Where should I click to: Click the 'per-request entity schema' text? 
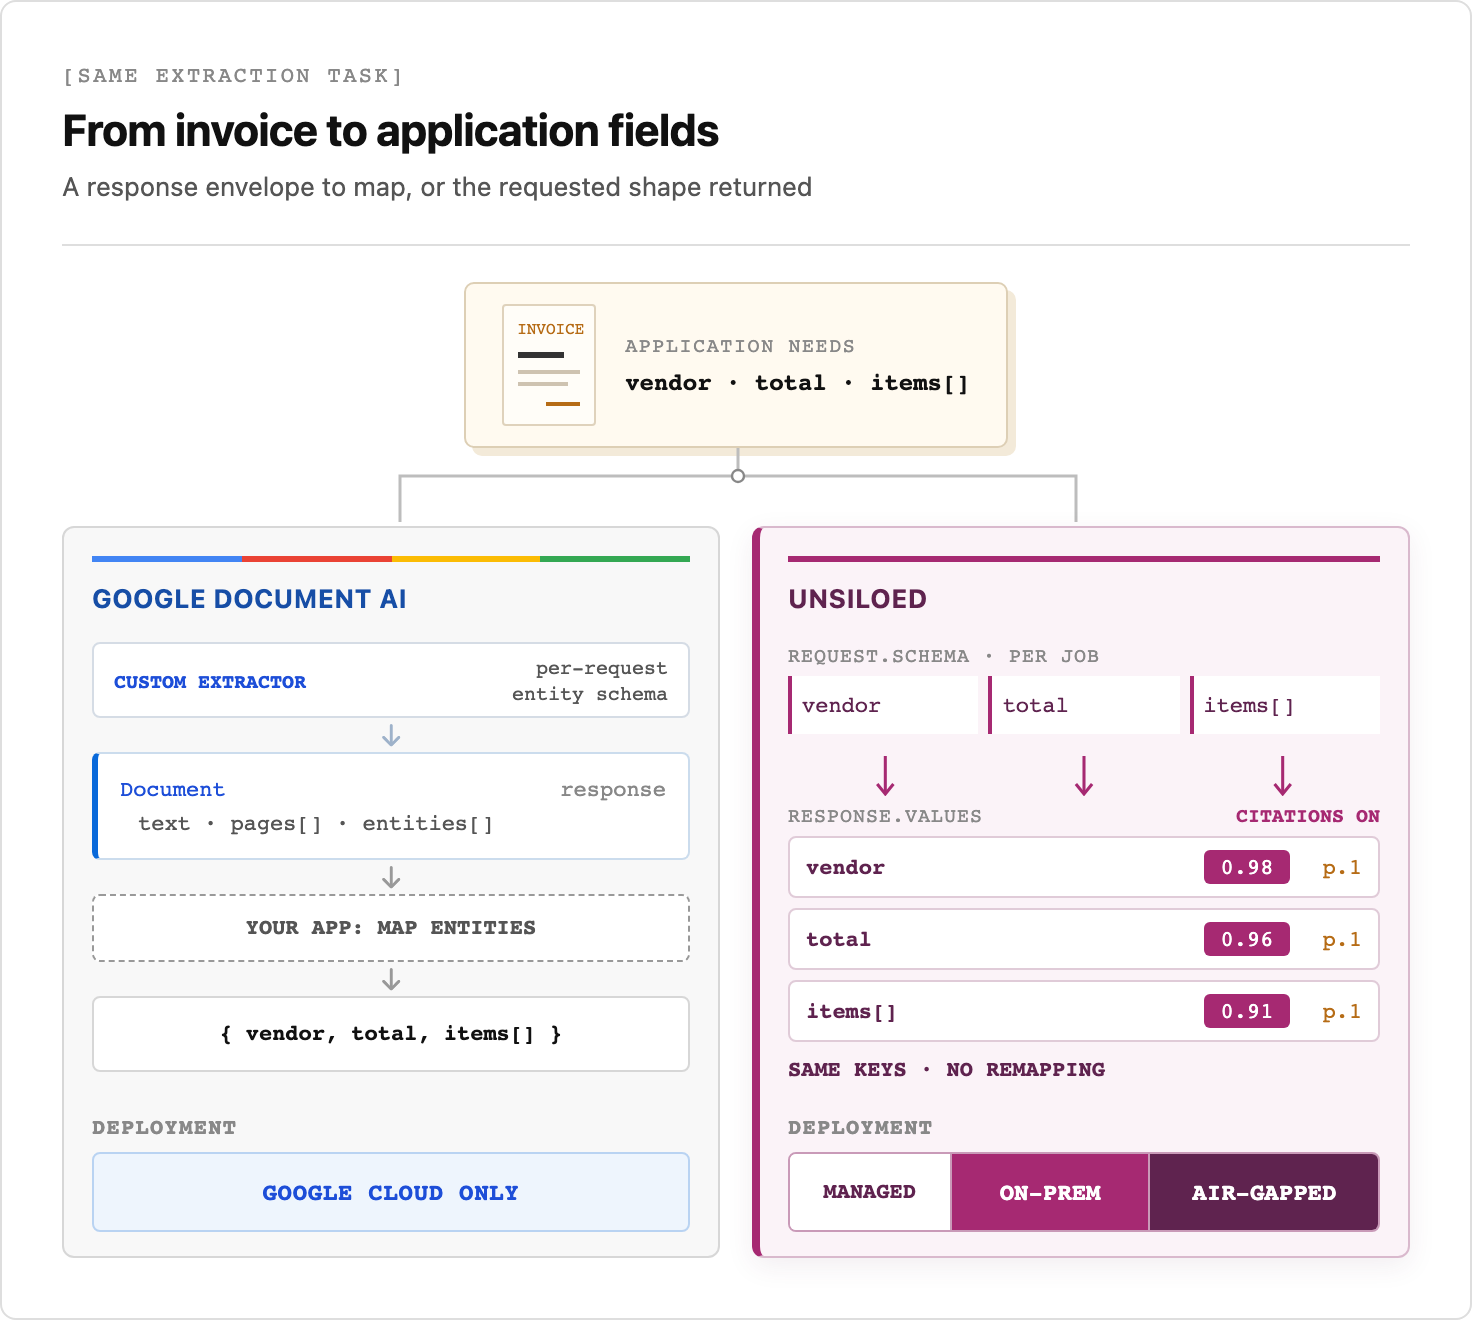pyautogui.click(x=590, y=681)
